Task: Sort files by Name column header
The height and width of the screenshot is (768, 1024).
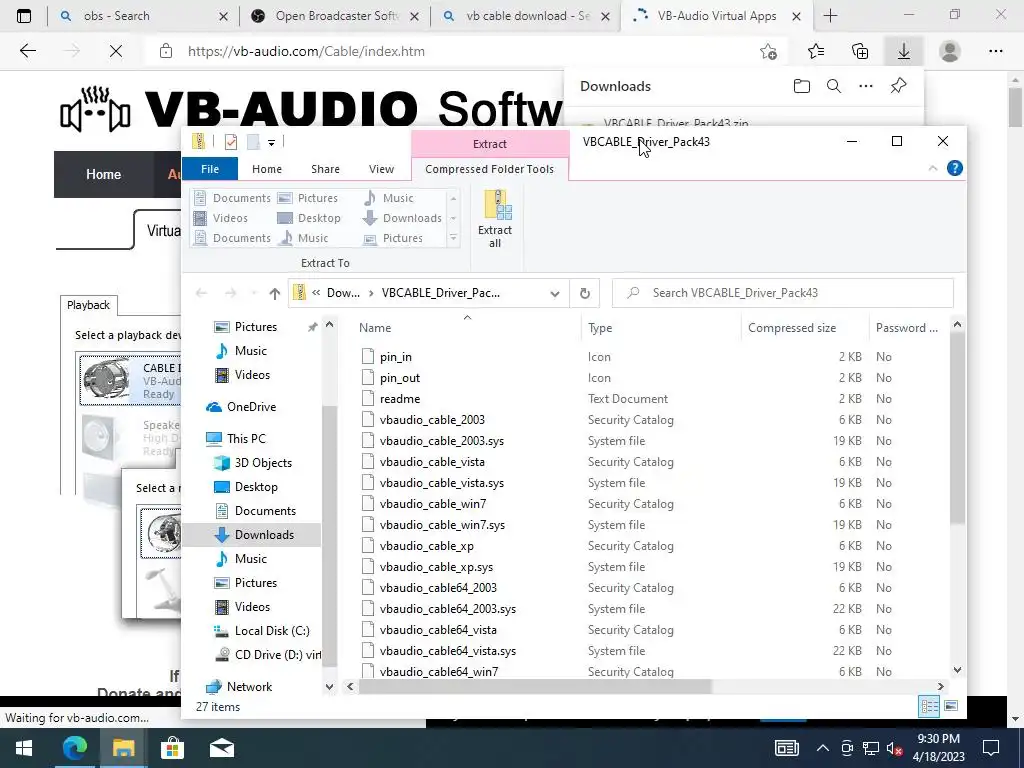Action: [x=375, y=328]
